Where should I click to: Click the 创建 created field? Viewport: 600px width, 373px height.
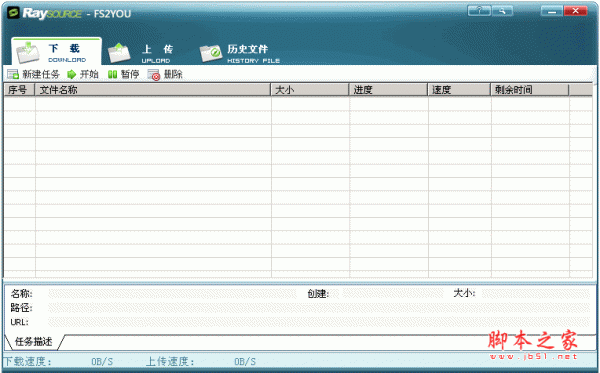tap(392, 294)
